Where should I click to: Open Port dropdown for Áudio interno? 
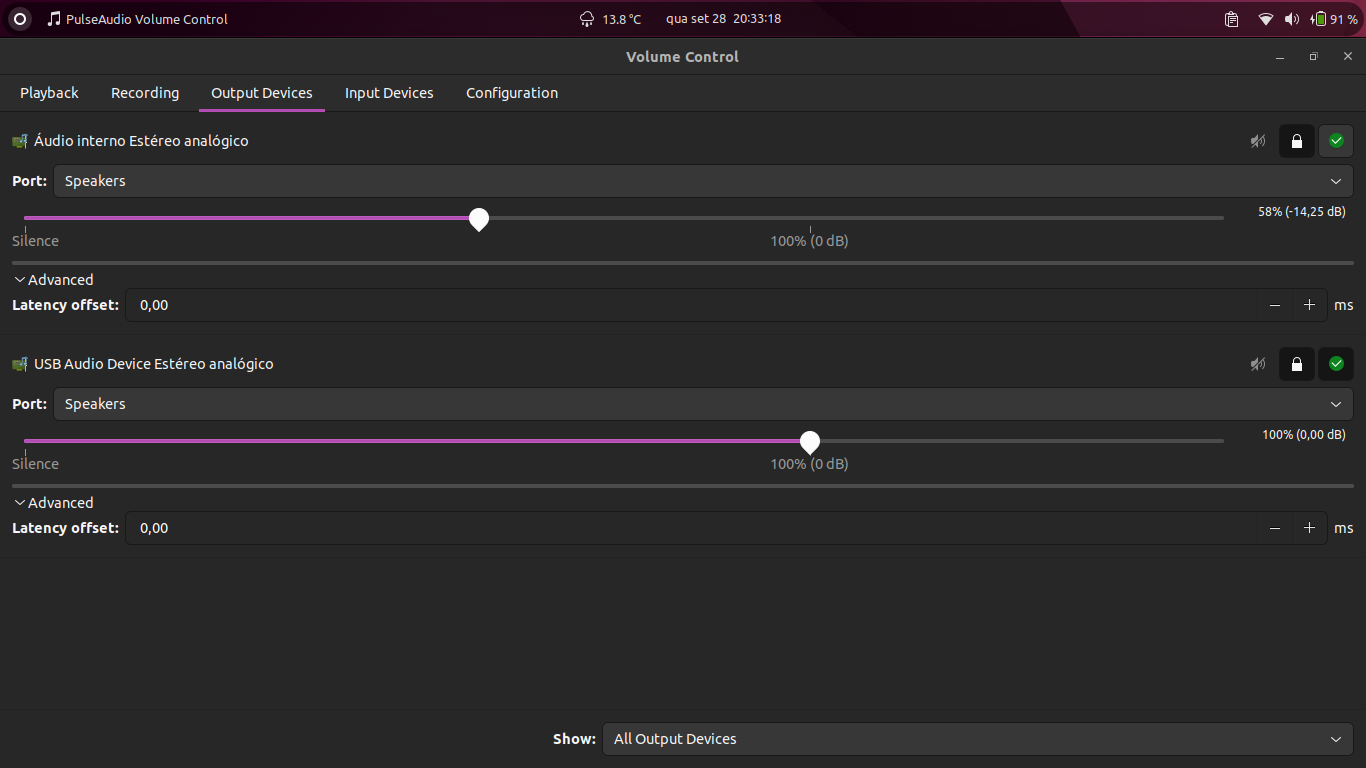pos(703,181)
